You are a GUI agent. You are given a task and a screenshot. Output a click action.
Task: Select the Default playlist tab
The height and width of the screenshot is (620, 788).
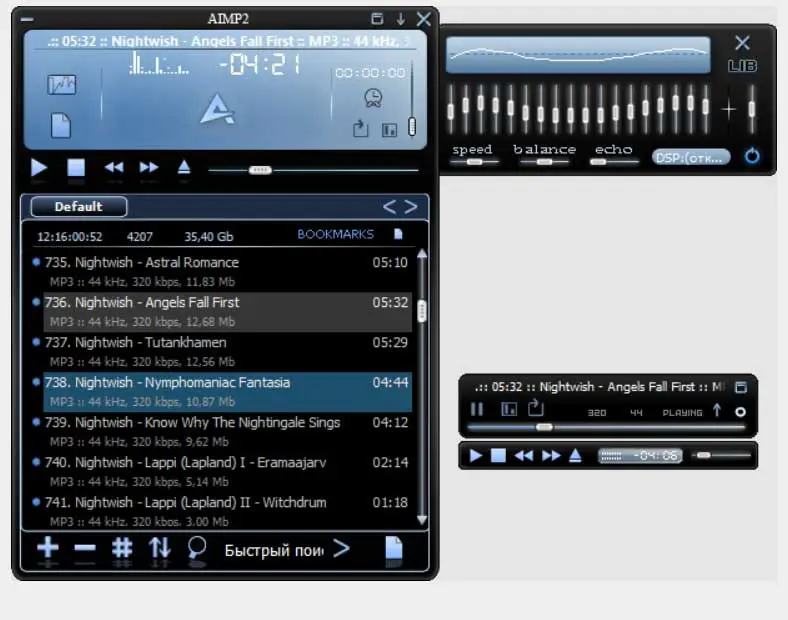(x=79, y=206)
